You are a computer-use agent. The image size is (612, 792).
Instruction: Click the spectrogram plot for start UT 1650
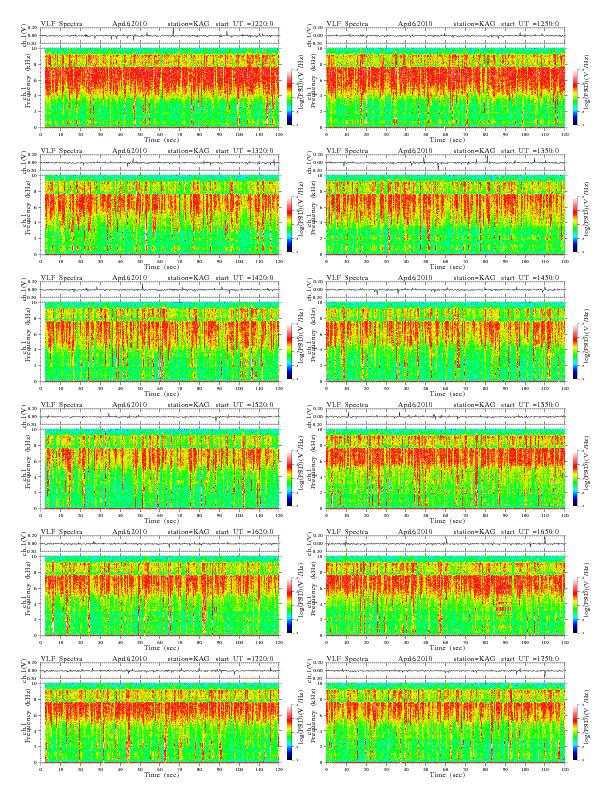446,596
